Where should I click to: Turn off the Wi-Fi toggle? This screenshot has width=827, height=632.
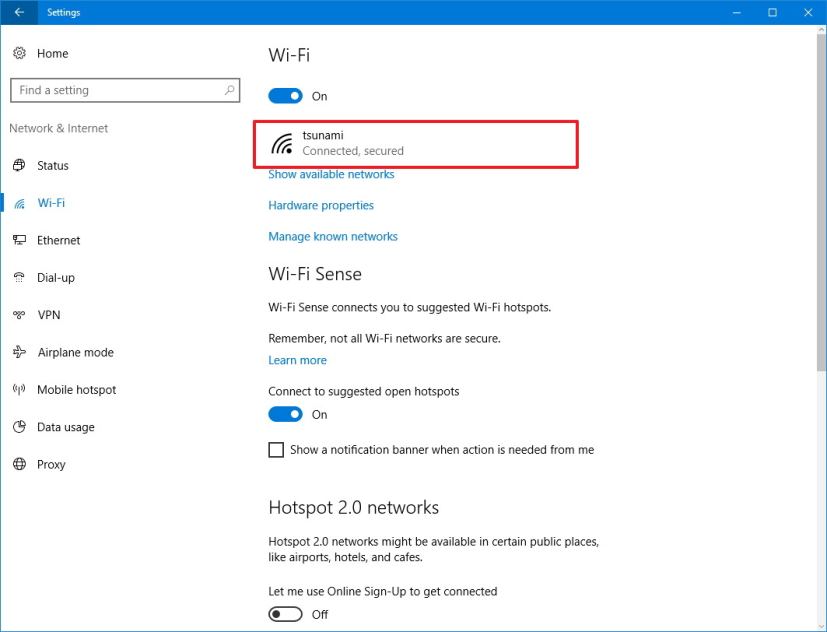pos(285,96)
